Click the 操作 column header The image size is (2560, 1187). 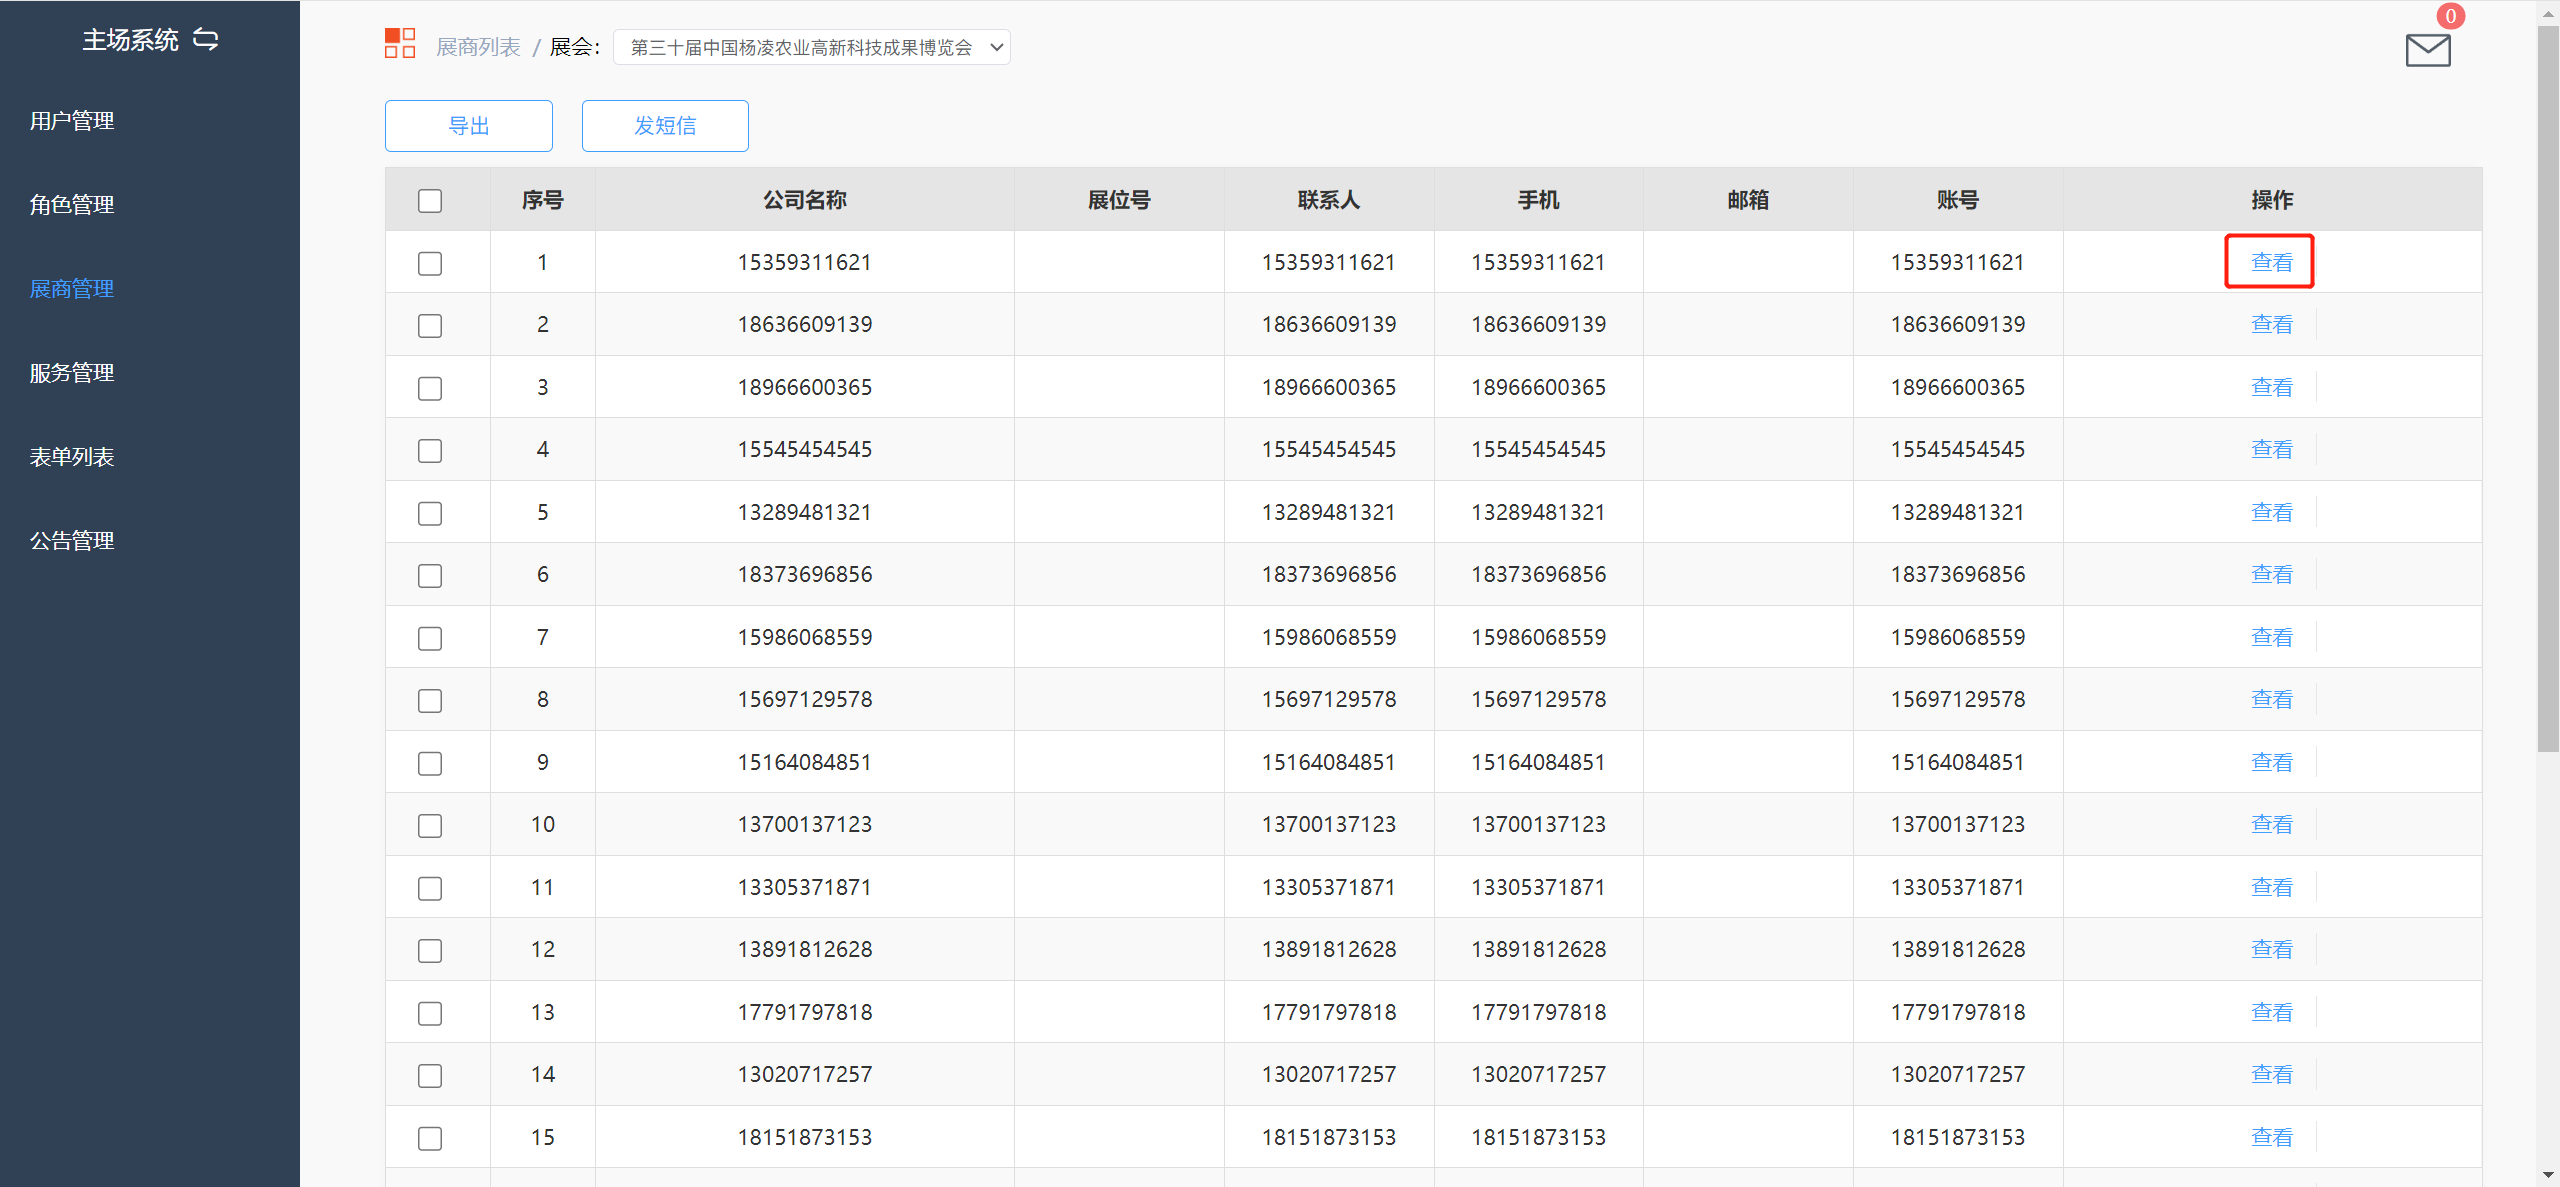pos(2272,200)
